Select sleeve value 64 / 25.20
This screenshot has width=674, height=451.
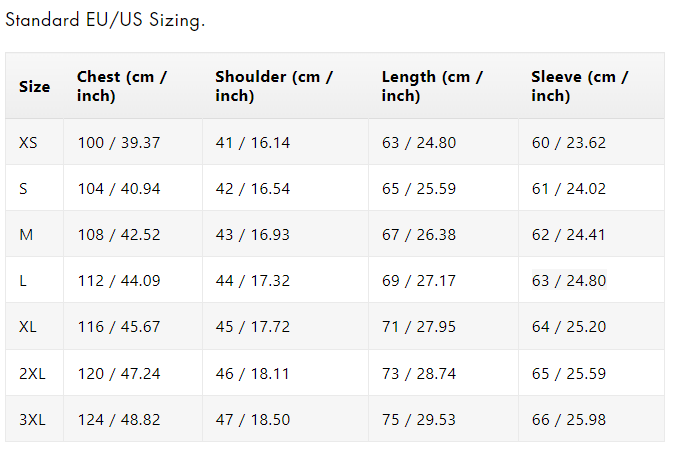pyautogui.click(x=569, y=327)
